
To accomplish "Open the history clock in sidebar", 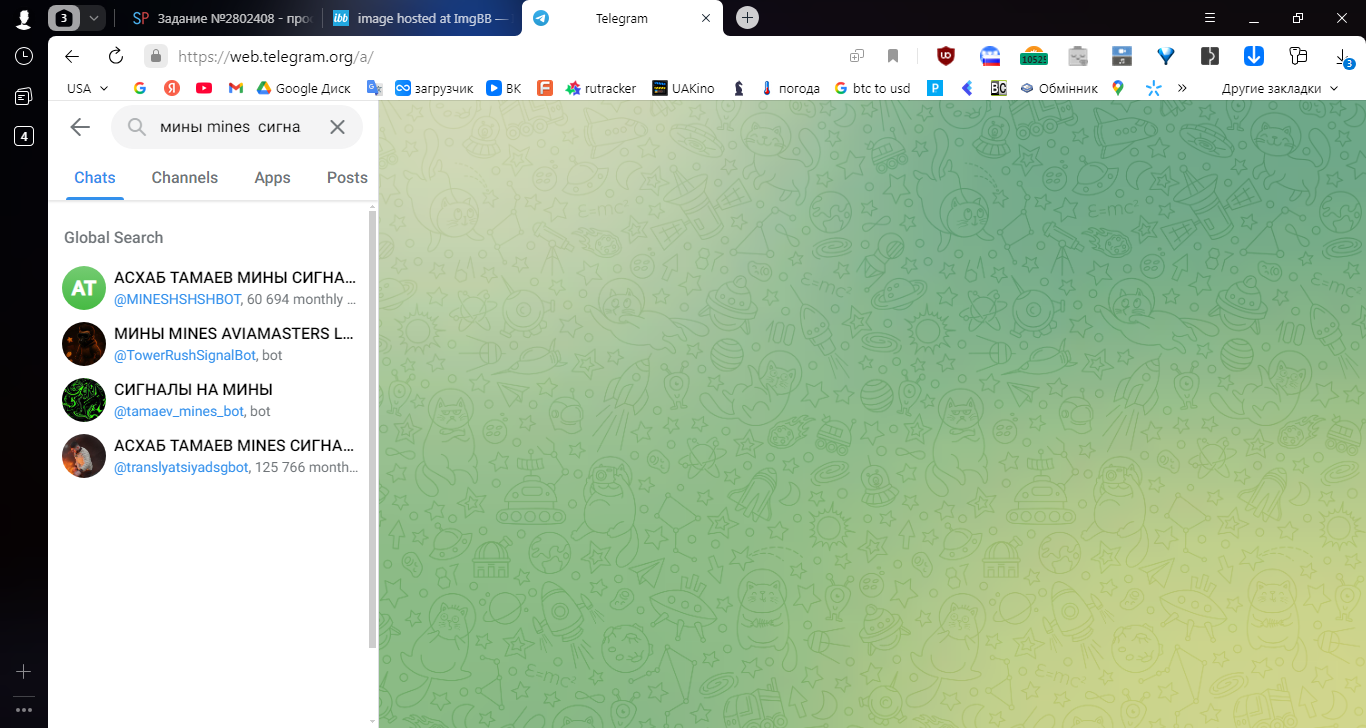I will click(24, 56).
